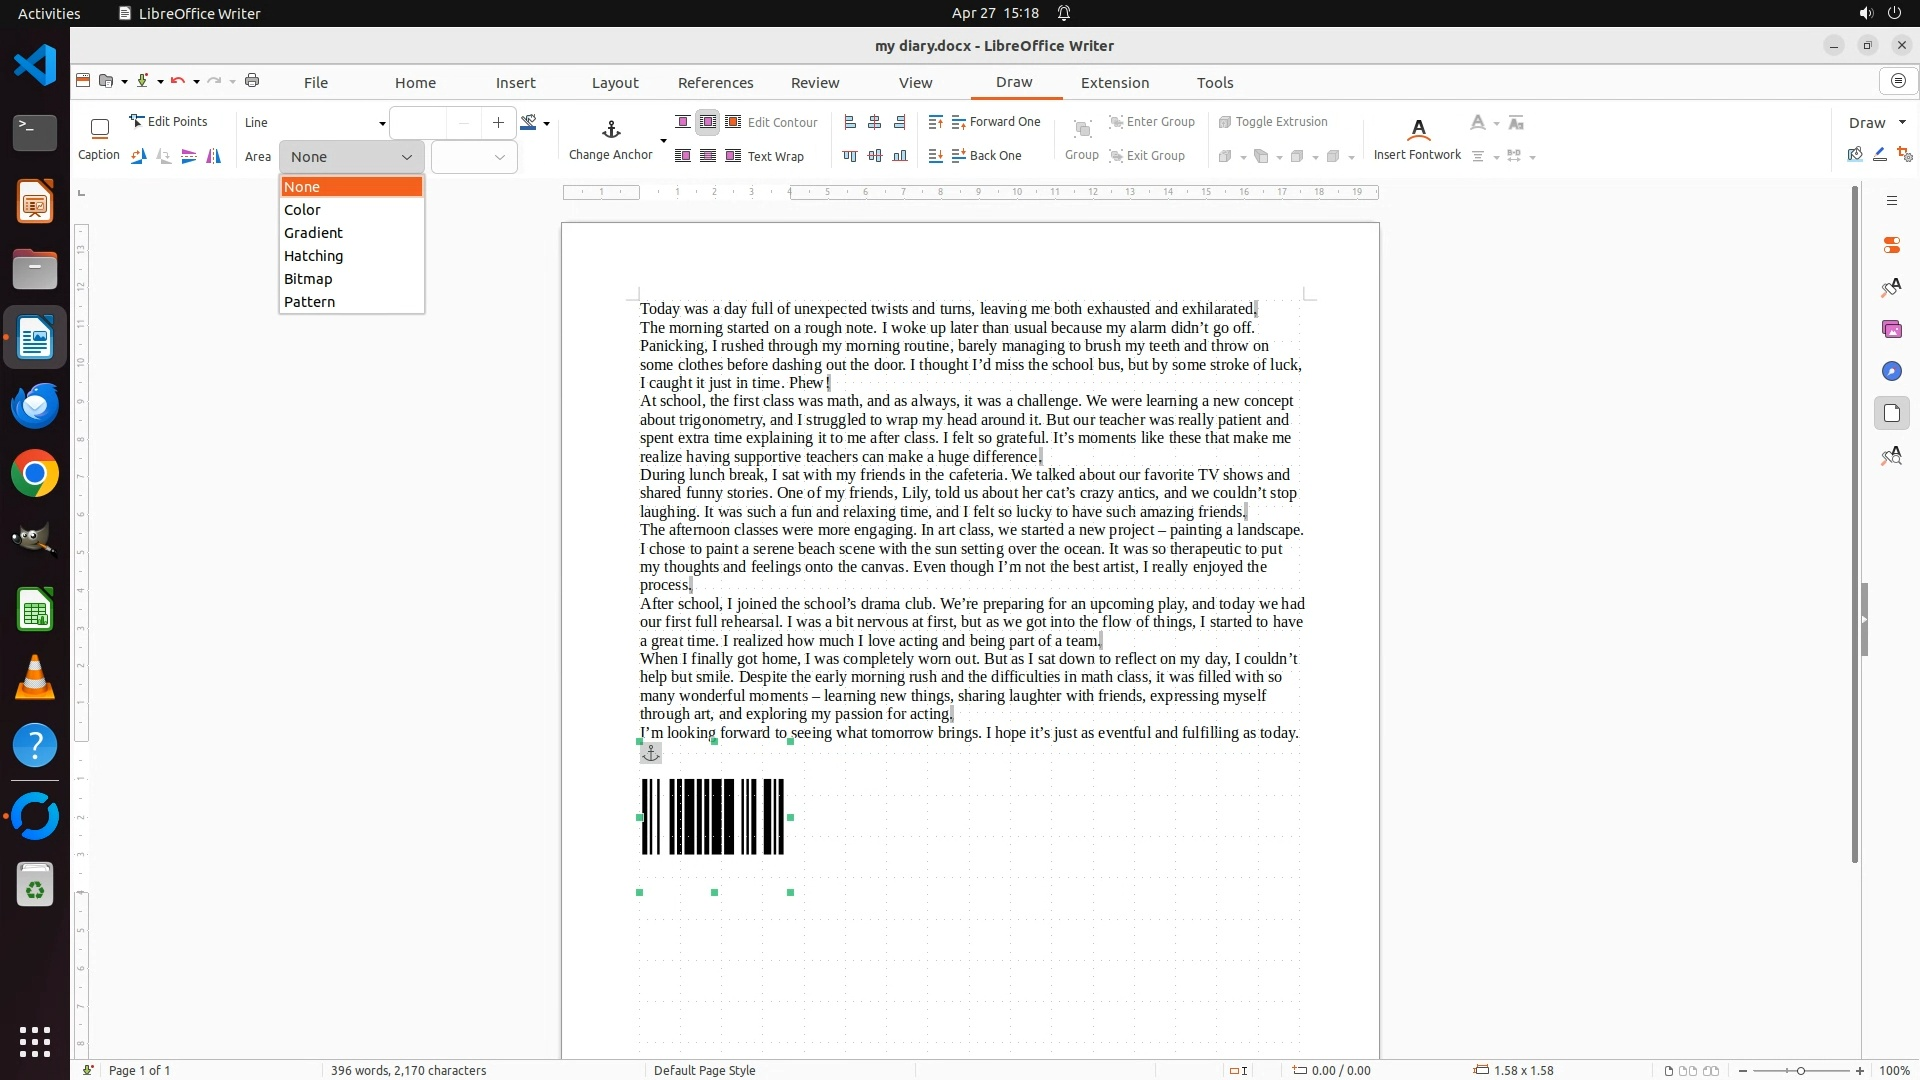Click the Insert Fontwork icon
Viewport: 1920px width, 1080px height.
(x=1417, y=130)
